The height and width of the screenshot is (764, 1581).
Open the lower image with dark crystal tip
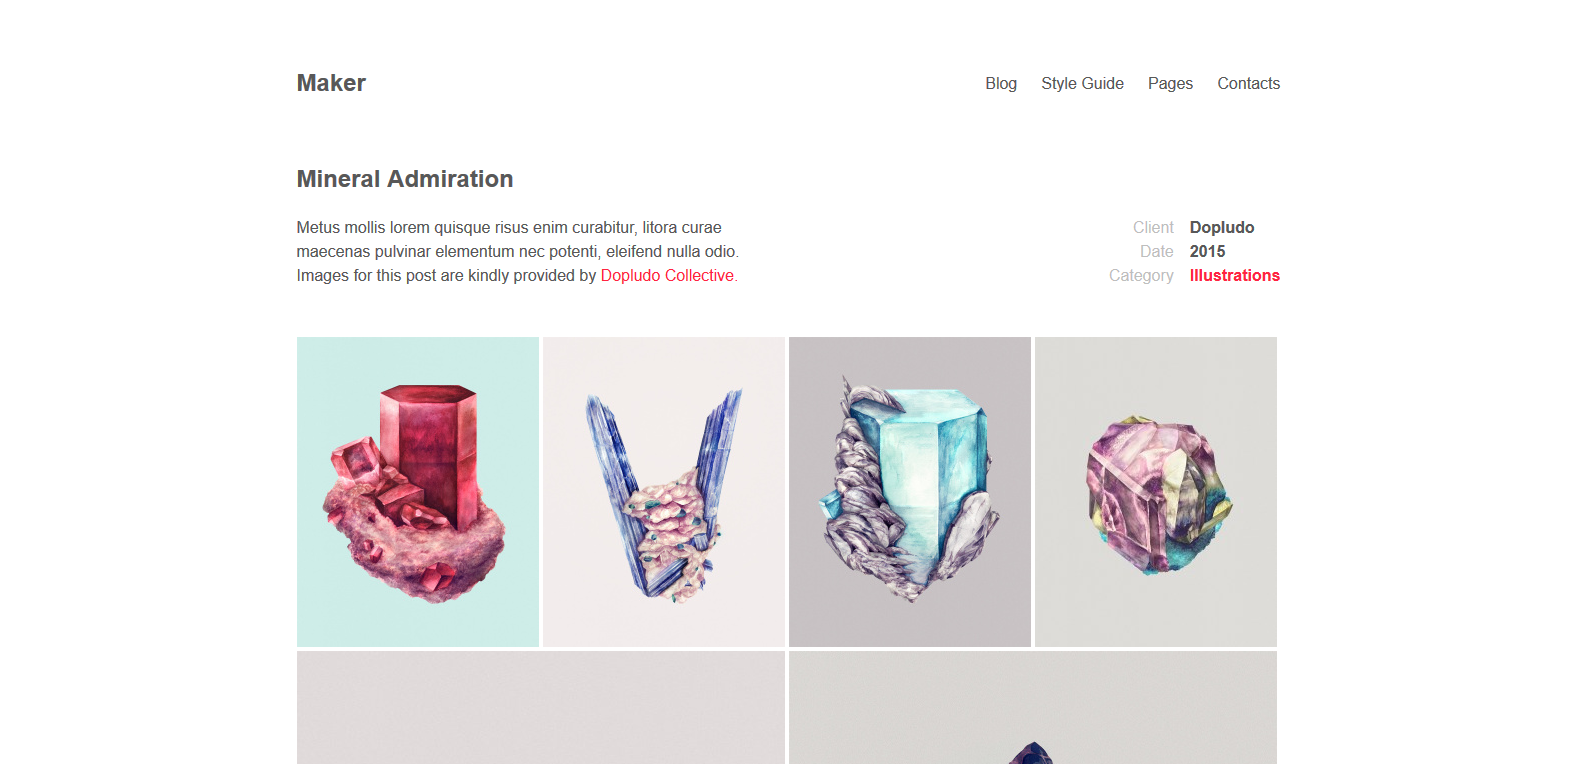tap(1033, 707)
